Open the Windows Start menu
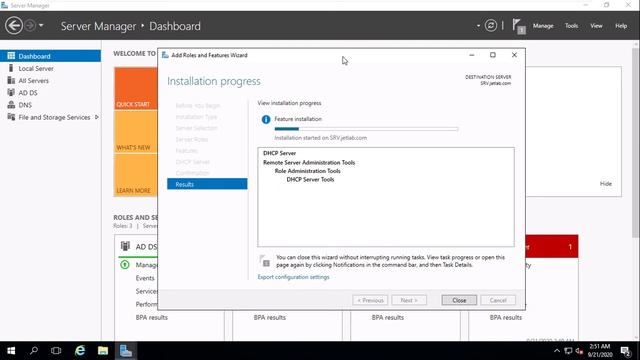Viewport: 640px width, 360px height. click(11, 351)
